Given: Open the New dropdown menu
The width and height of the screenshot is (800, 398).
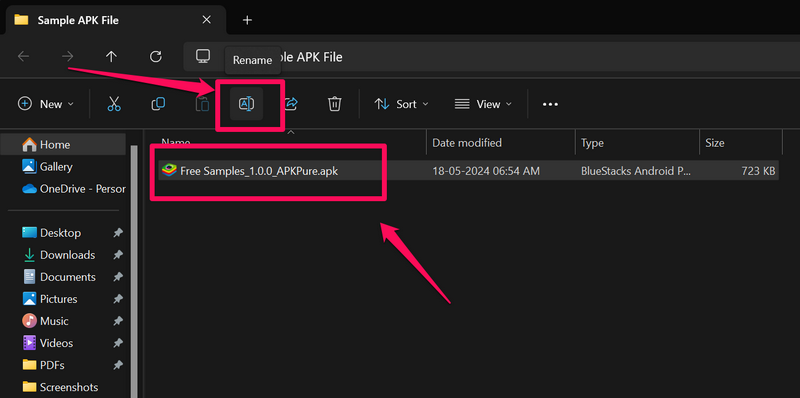Looking at the screenshot, I should tap(46, 104).
